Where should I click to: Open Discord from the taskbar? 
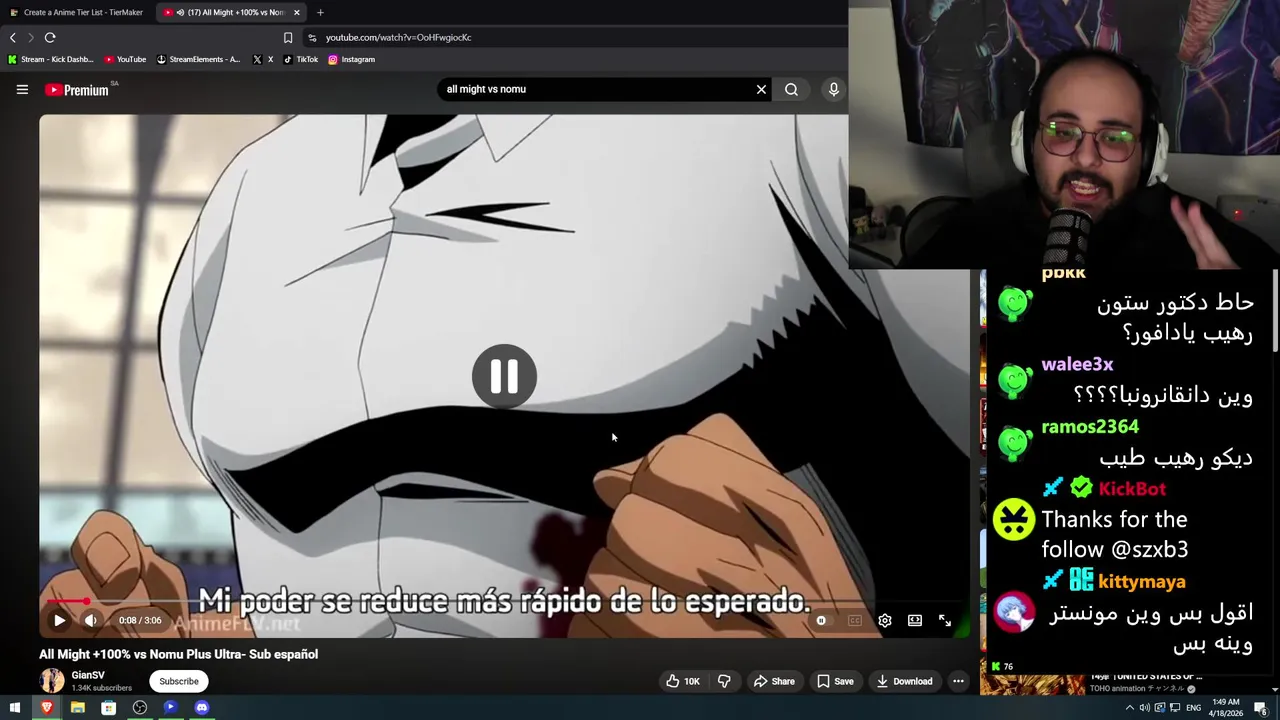tap(202, 708)
